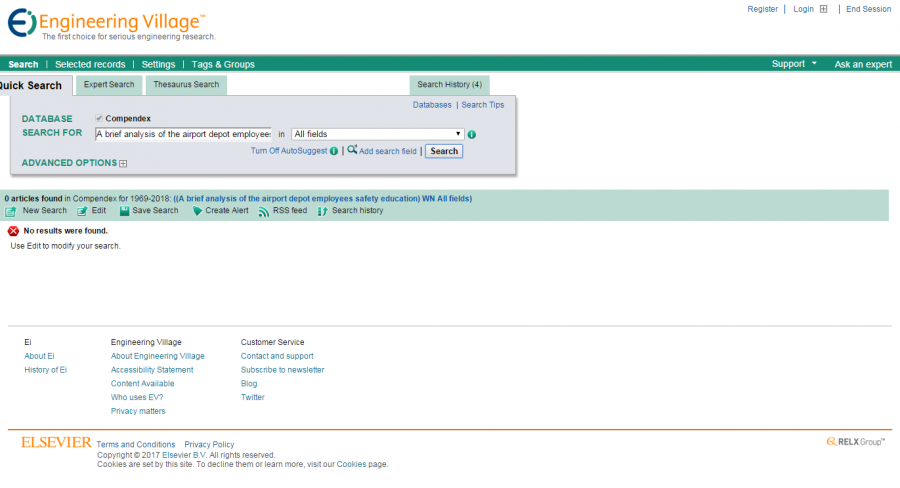The image size is (900, 488).
Task: Click the Elsevier B.V. copyright link
Action: click(x=184, y=455)
